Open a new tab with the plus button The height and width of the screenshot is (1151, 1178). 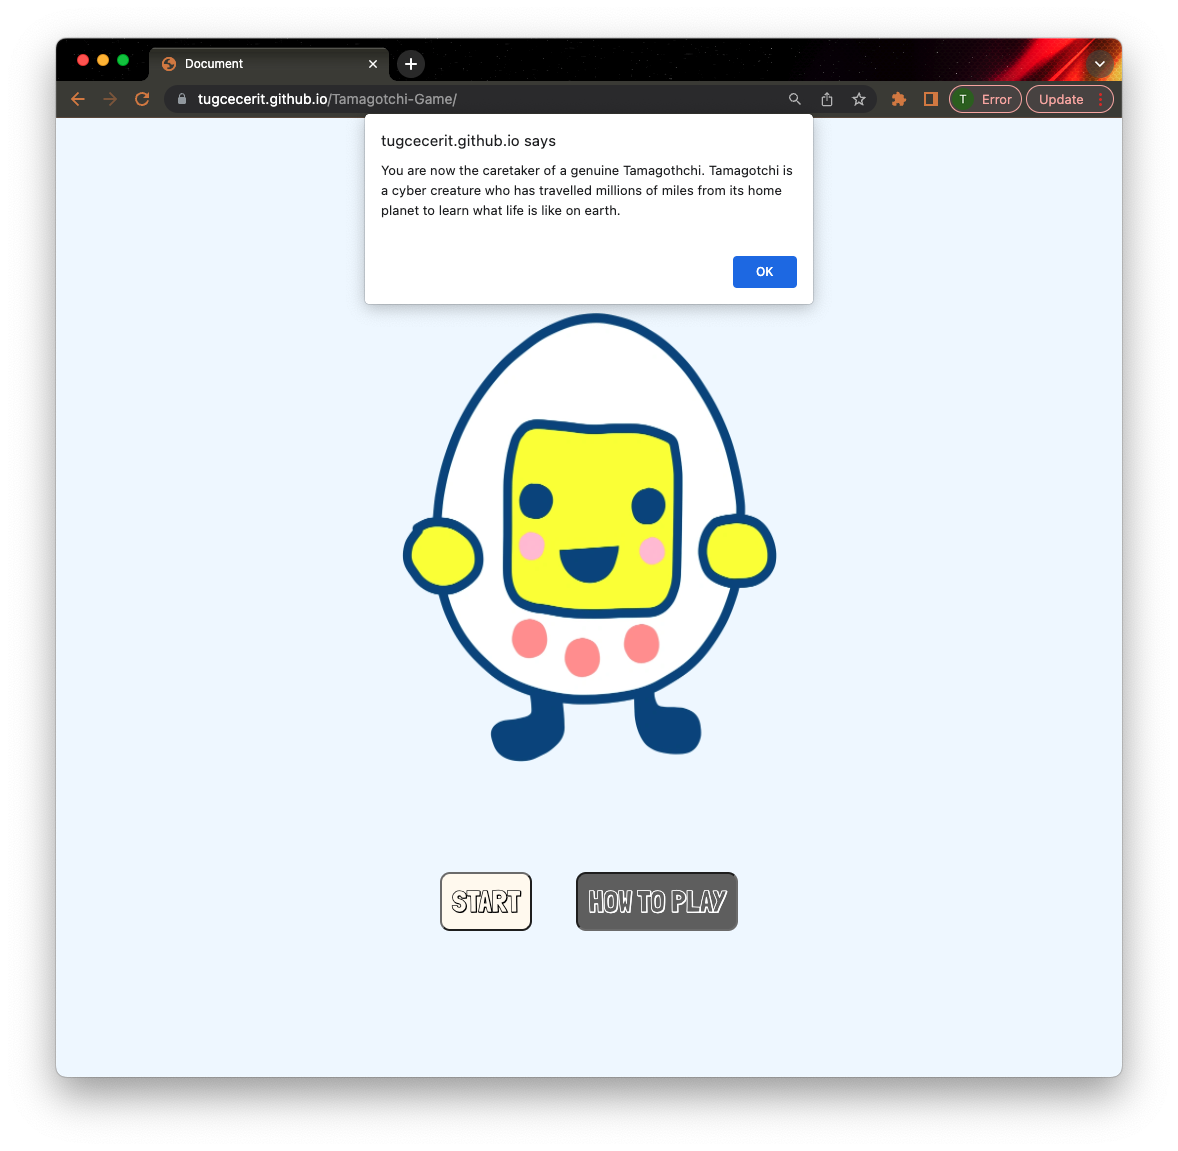point(410,63)
